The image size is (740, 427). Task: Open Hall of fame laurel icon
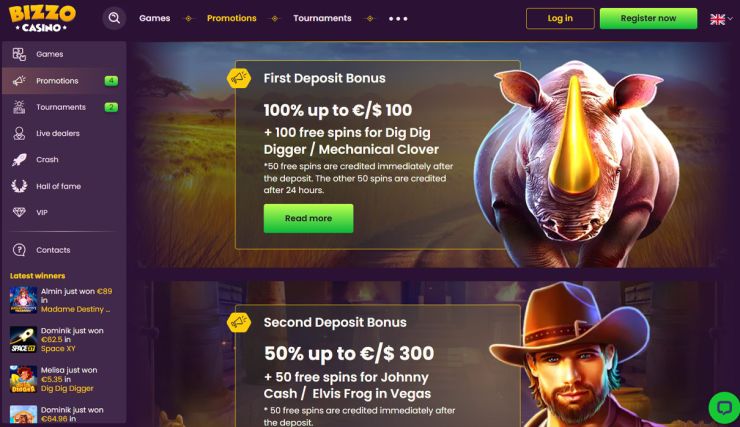(x=19, y=186)
